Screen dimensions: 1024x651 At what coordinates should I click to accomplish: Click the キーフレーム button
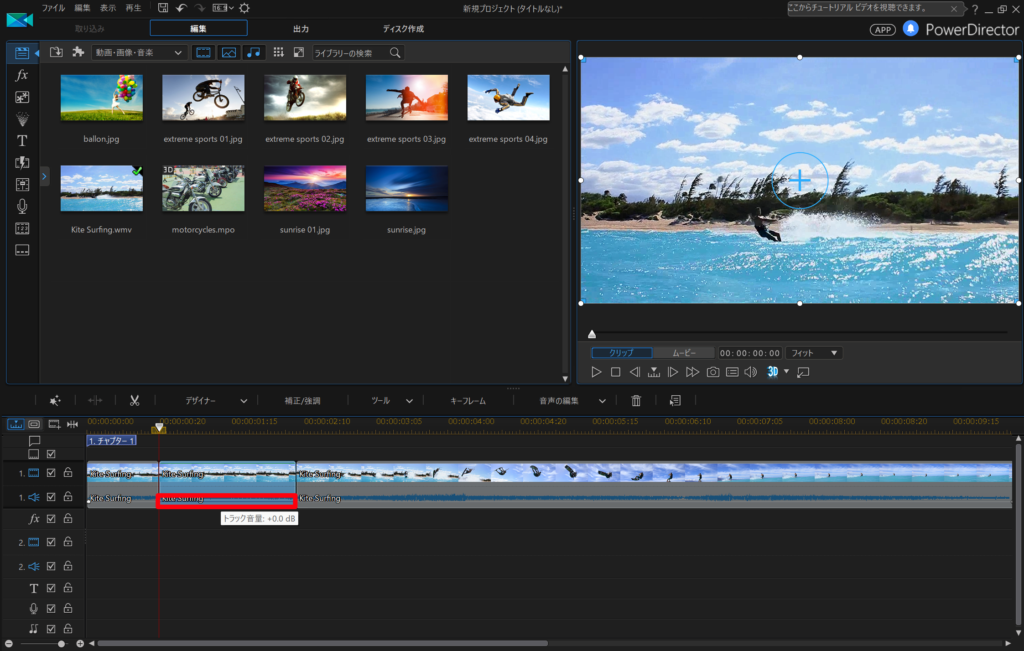(x=468, y=400)
